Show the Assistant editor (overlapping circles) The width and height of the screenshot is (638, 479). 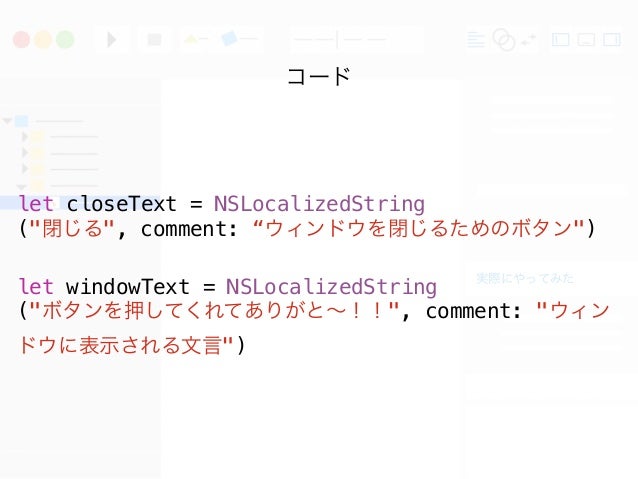pos(503,39)
